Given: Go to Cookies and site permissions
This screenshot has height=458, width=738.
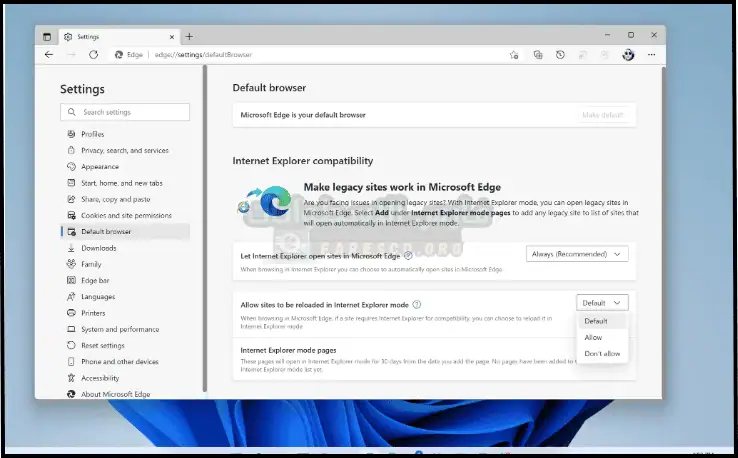Looking at the screenshot, I should [126, 215].
